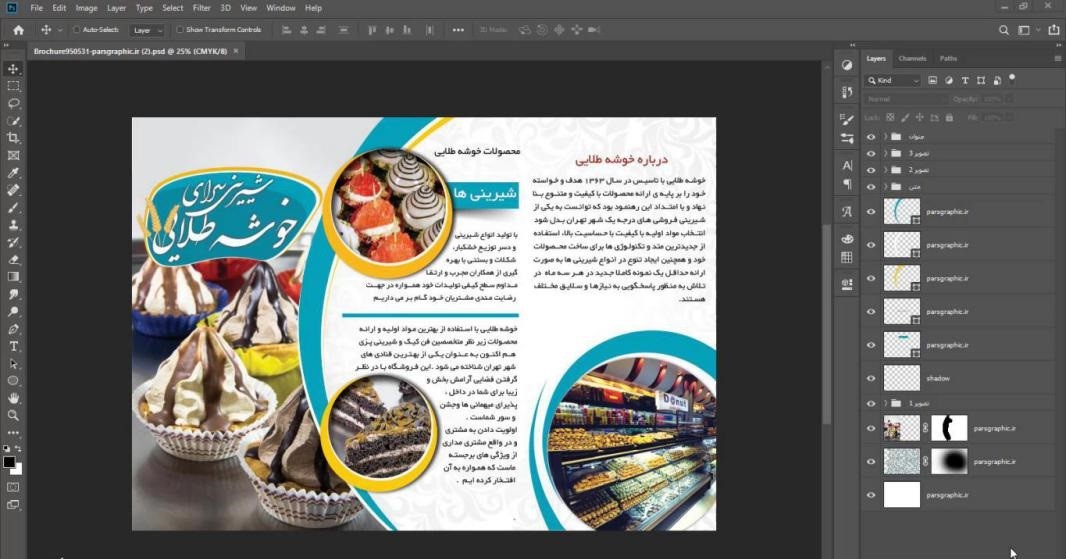Viewport: 1066px width, 559px height.
Task: Select the Crop tool
Action: (13, 138)
